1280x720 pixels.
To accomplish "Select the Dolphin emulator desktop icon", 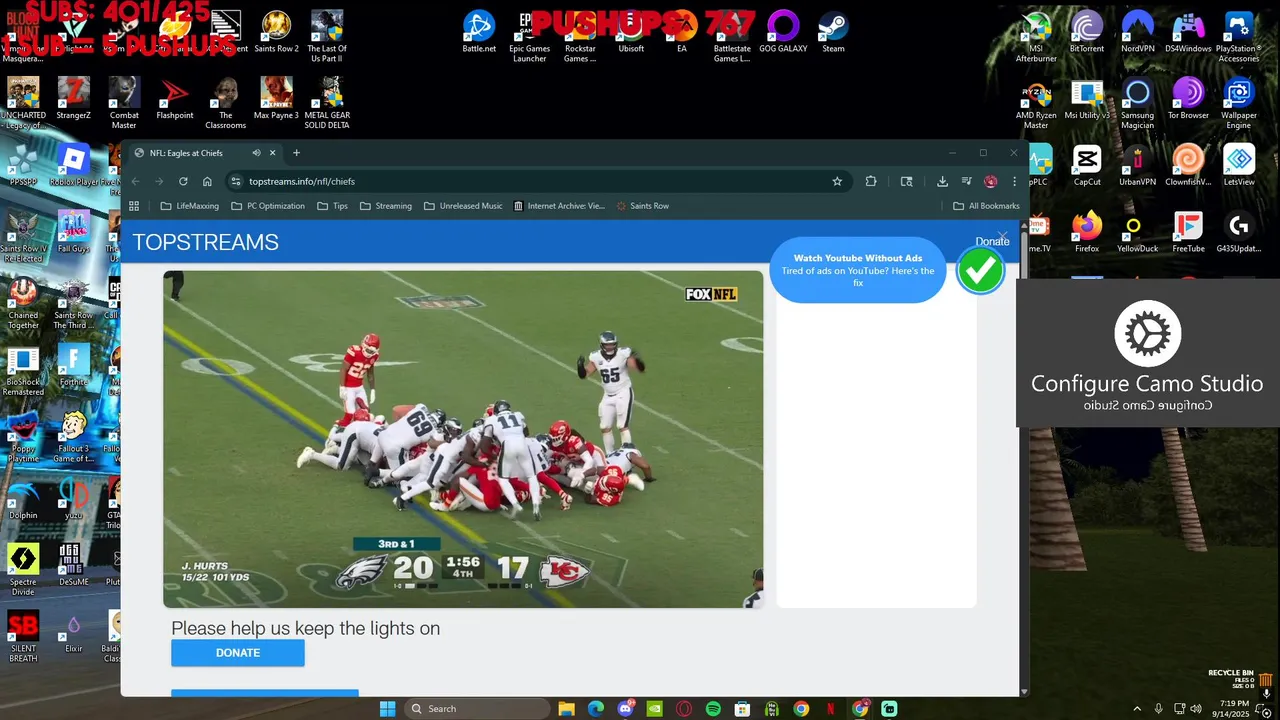I will coord(23,500).
